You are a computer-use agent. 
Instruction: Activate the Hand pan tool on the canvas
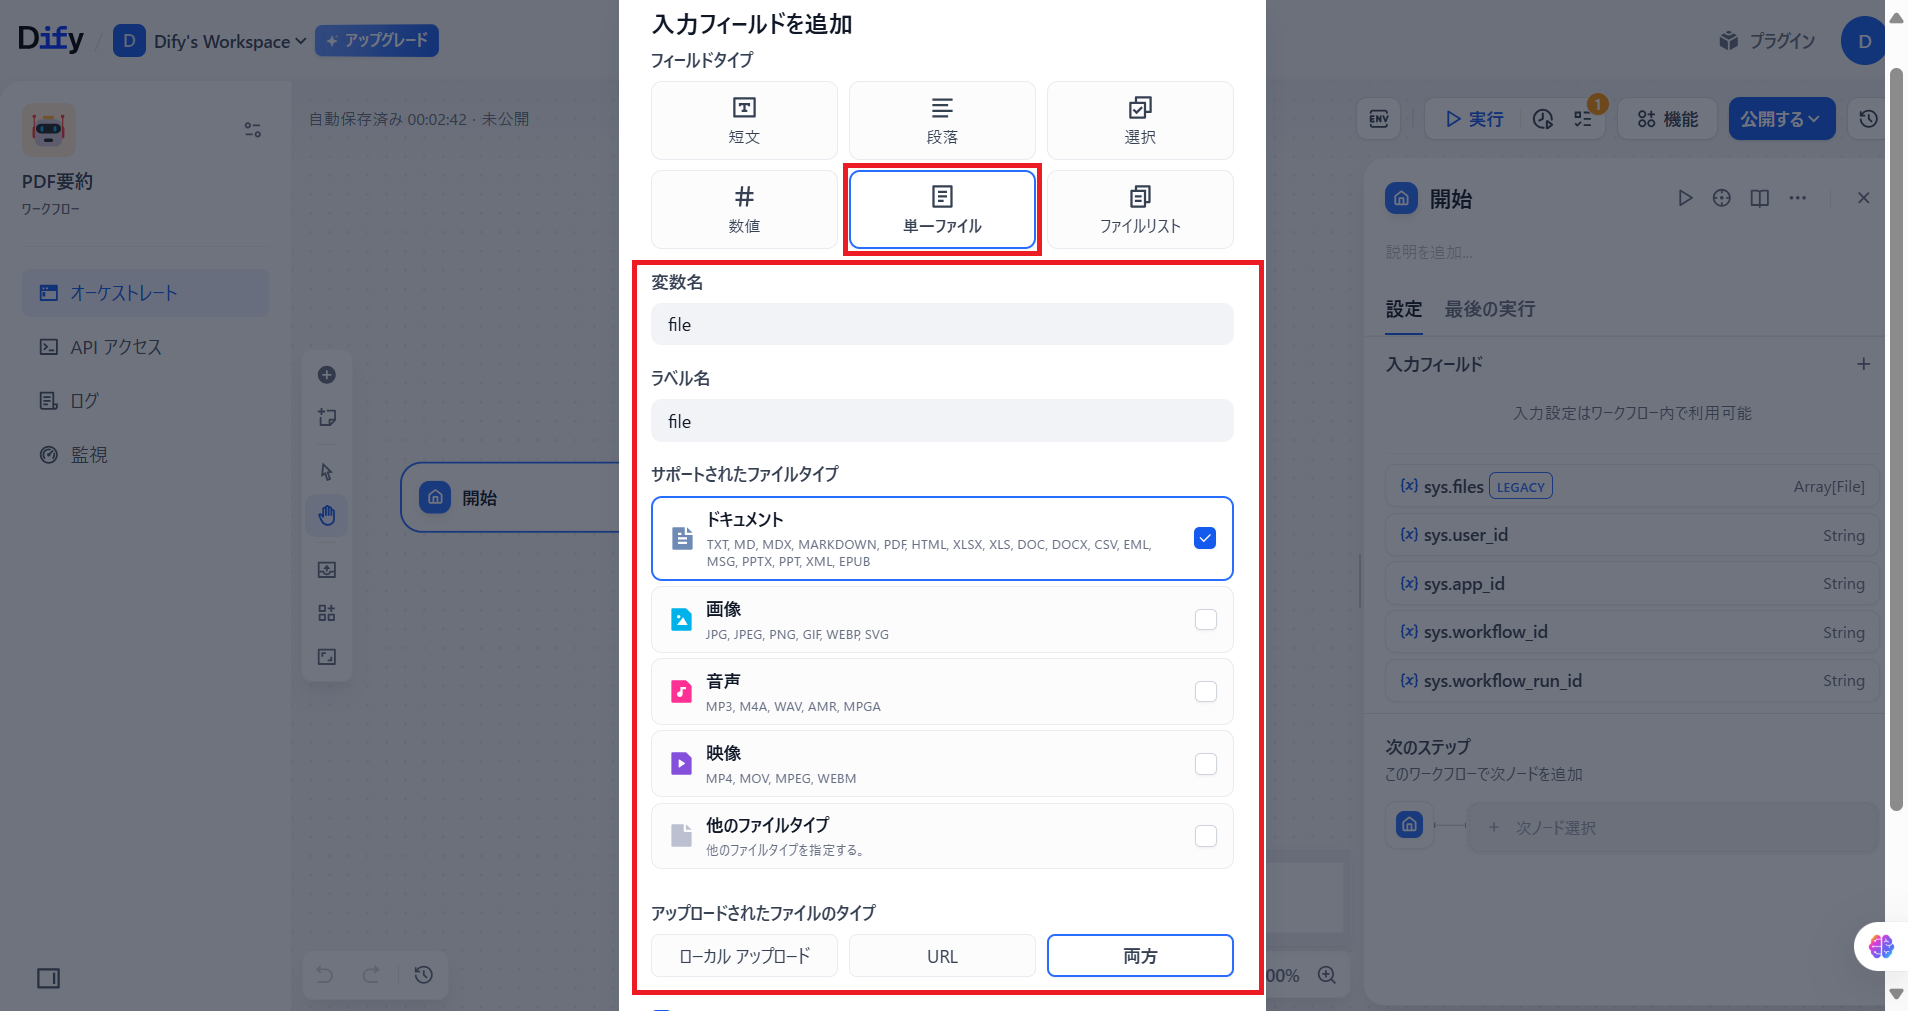click(x=327, y=515)
